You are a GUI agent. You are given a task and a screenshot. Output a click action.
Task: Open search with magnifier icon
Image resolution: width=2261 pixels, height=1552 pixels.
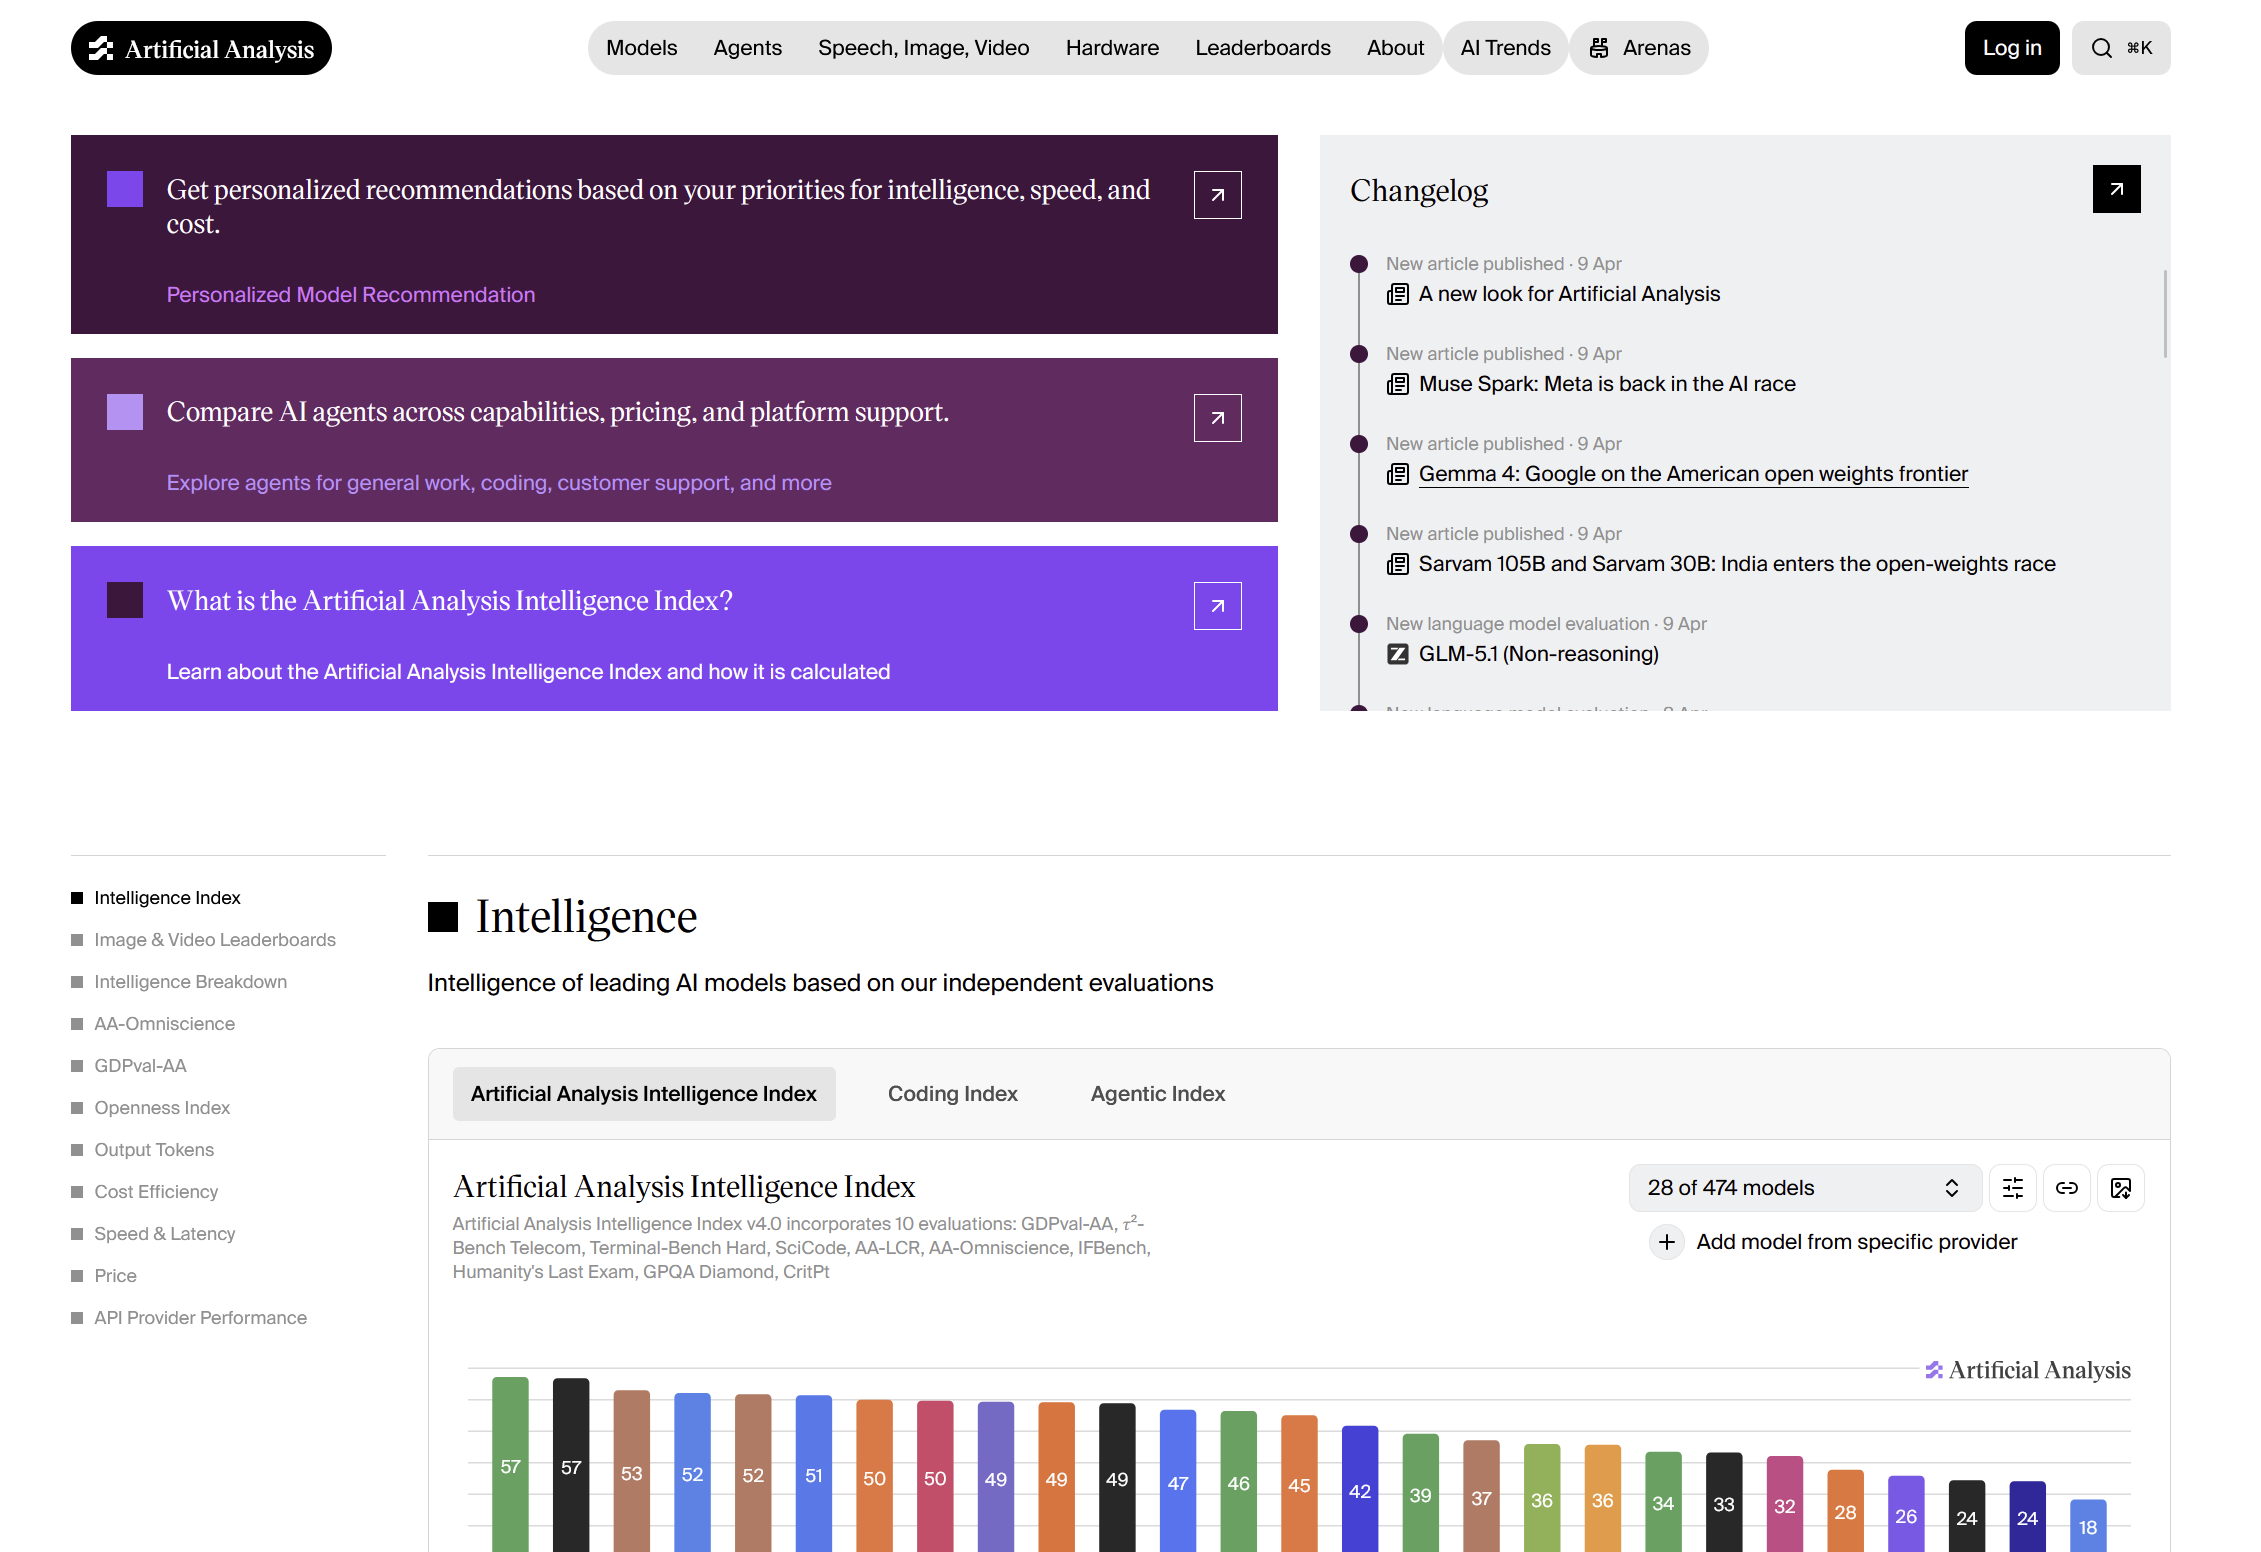(2102, 48)
